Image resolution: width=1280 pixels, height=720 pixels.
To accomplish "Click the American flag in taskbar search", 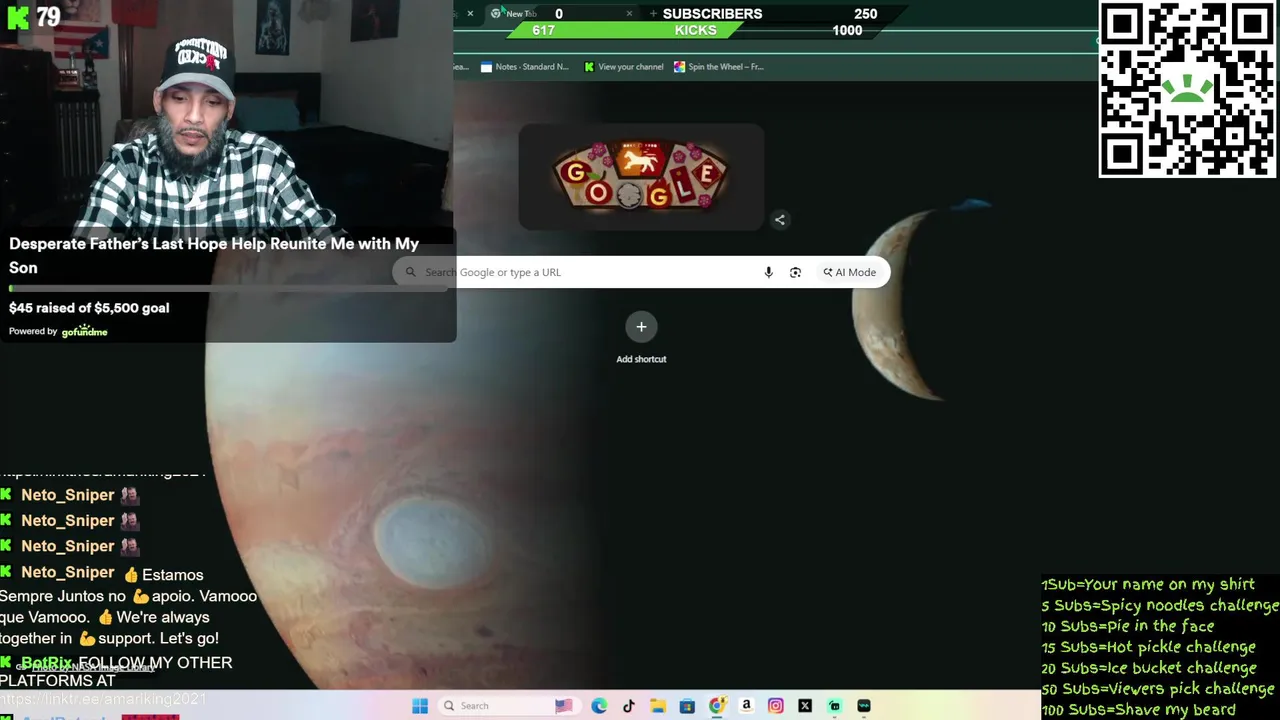I will [563, 706].
